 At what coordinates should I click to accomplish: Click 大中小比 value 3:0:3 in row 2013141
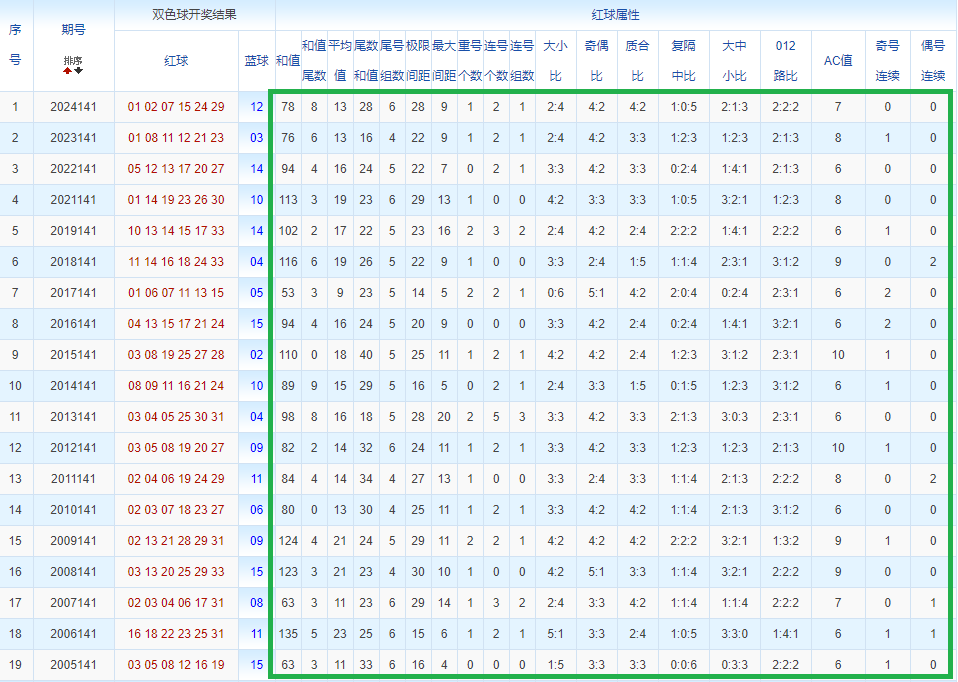(x=734, y=416)
